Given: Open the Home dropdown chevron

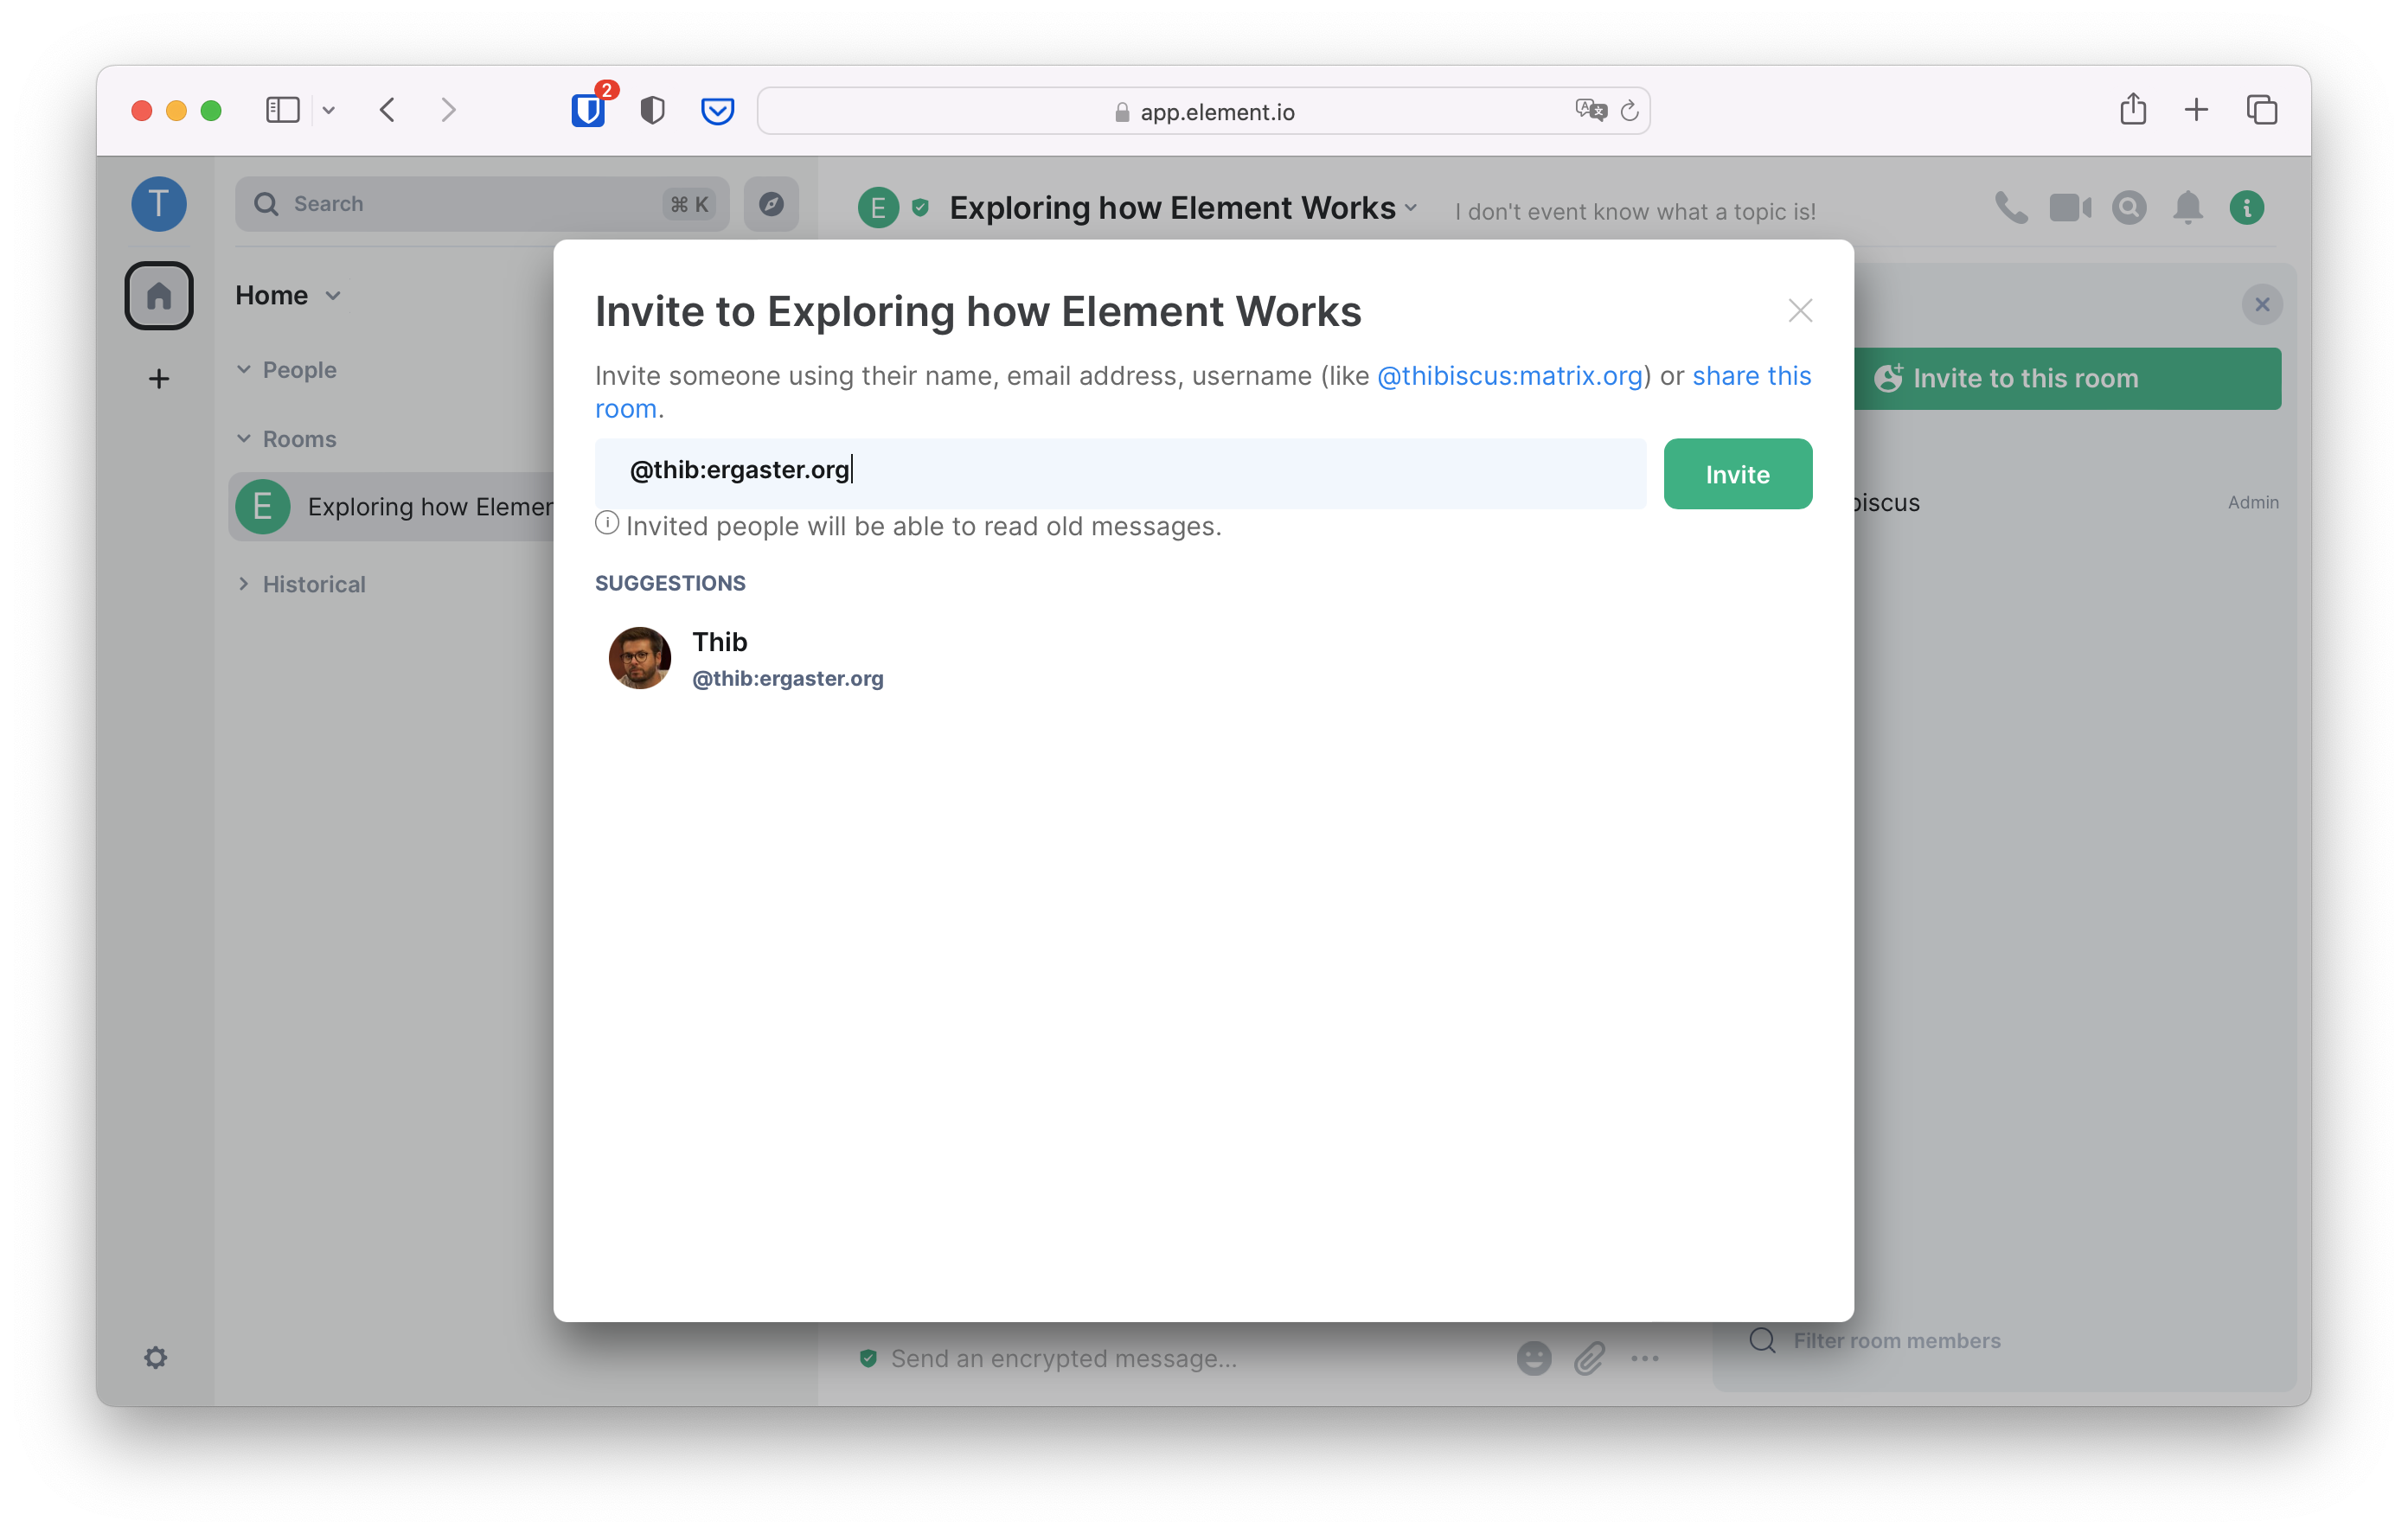Looking at the screenshot, I should (x=334, y=296).
